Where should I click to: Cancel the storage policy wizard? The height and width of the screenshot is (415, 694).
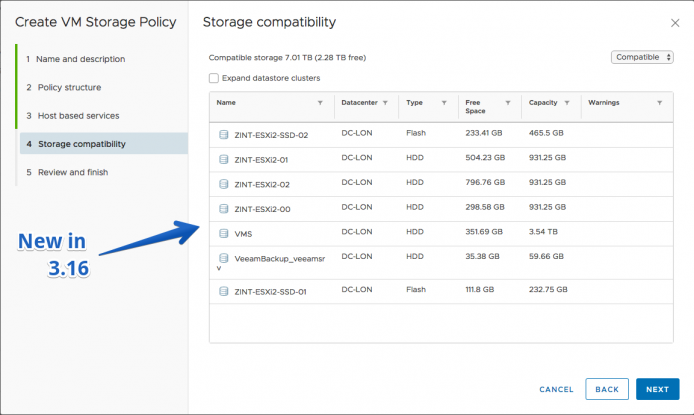(x=556, y=389)
